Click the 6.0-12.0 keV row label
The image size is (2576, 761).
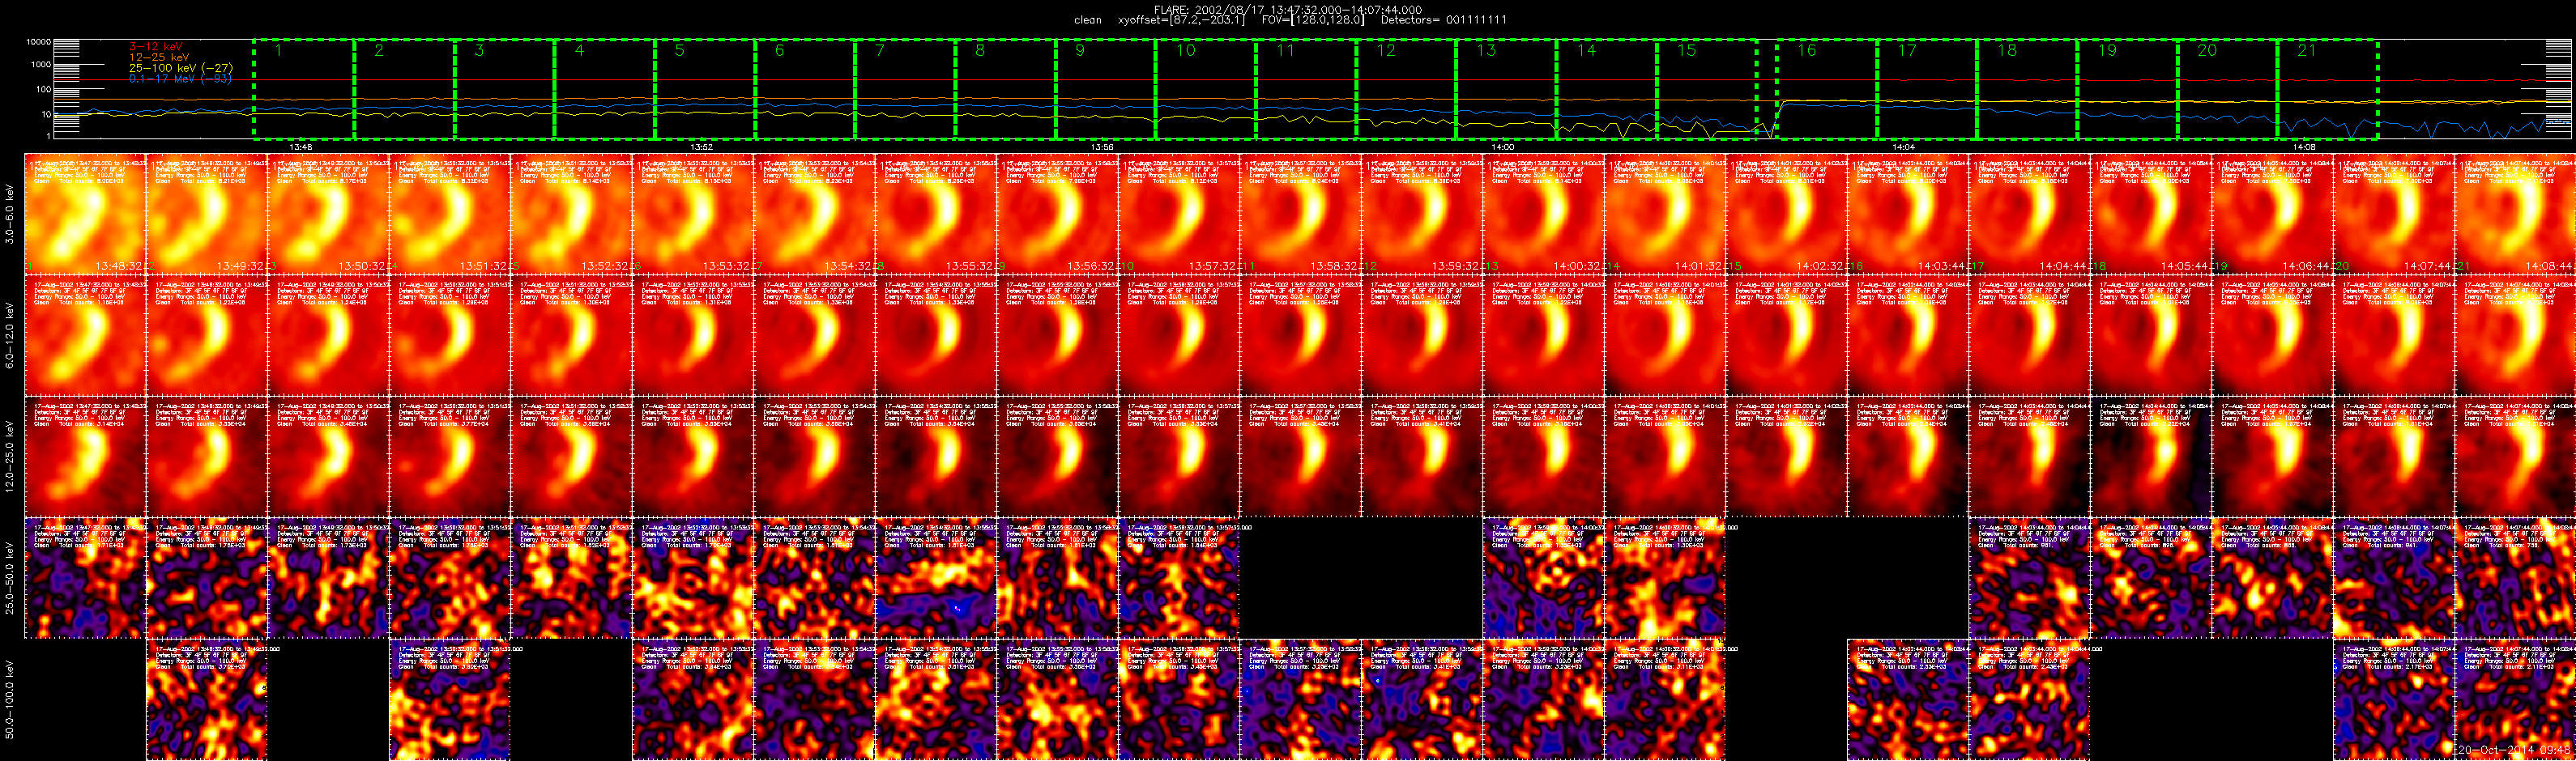pos(10,335)
